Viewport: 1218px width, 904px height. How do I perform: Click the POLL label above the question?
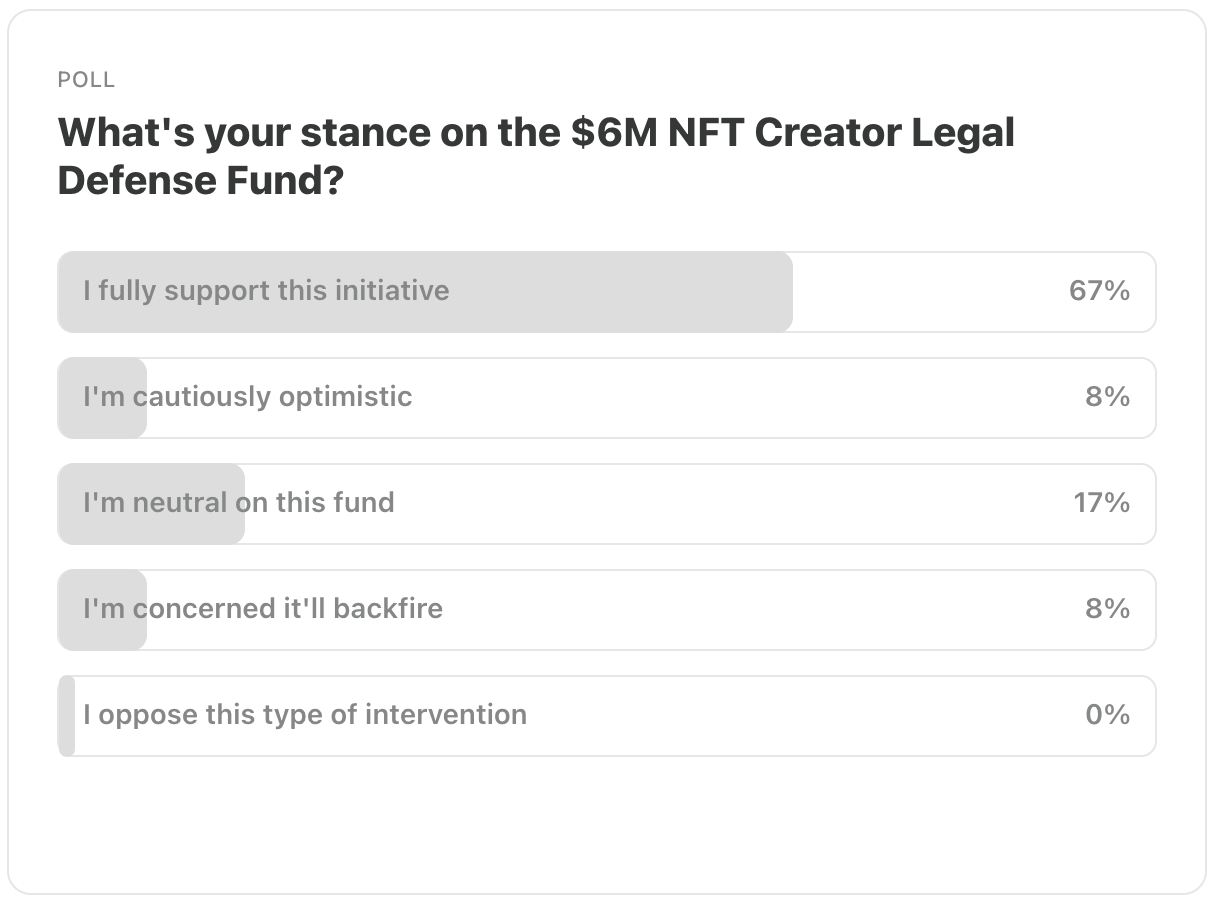(86, 80)
